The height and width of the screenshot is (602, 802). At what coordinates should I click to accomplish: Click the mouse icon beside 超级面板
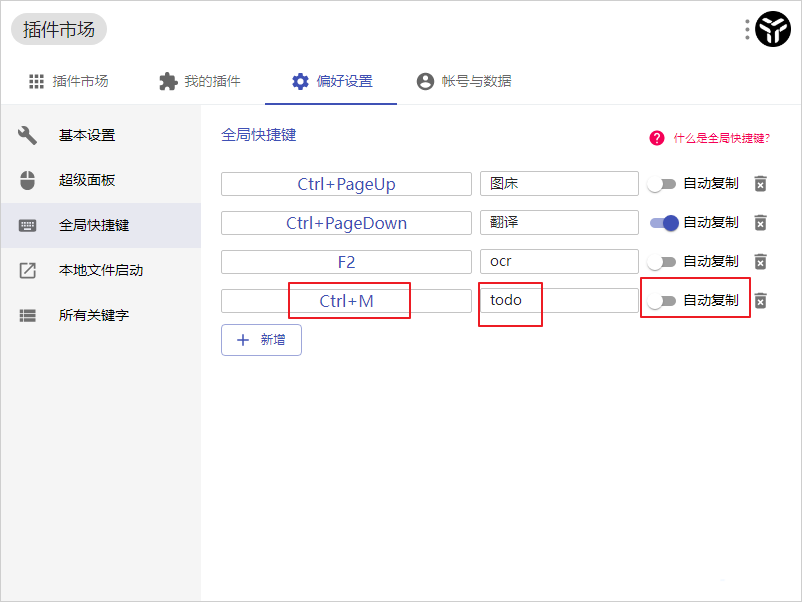click(x=26, y=180)
